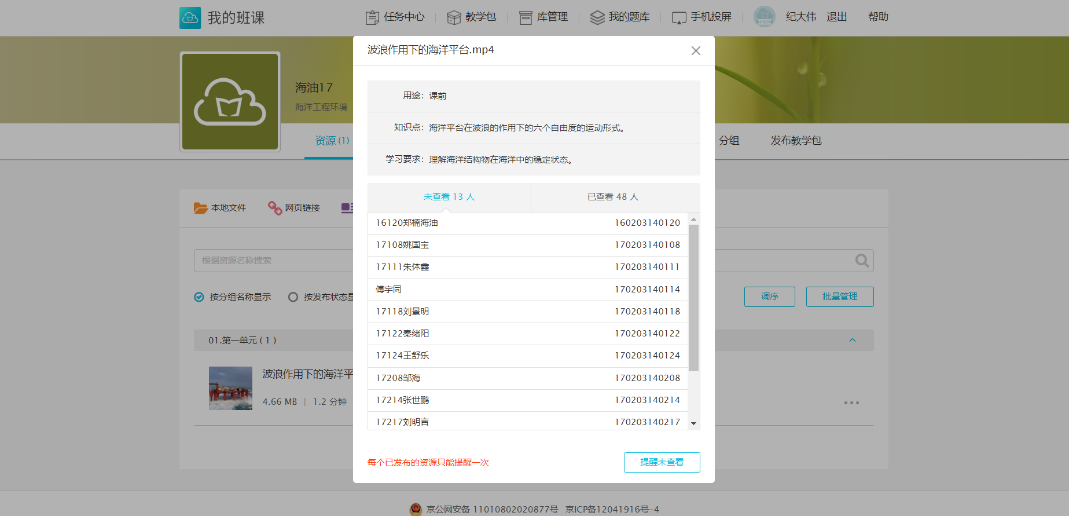
Task: Click the 手机投屏 screen cast icon
Action: pos(679,17)
